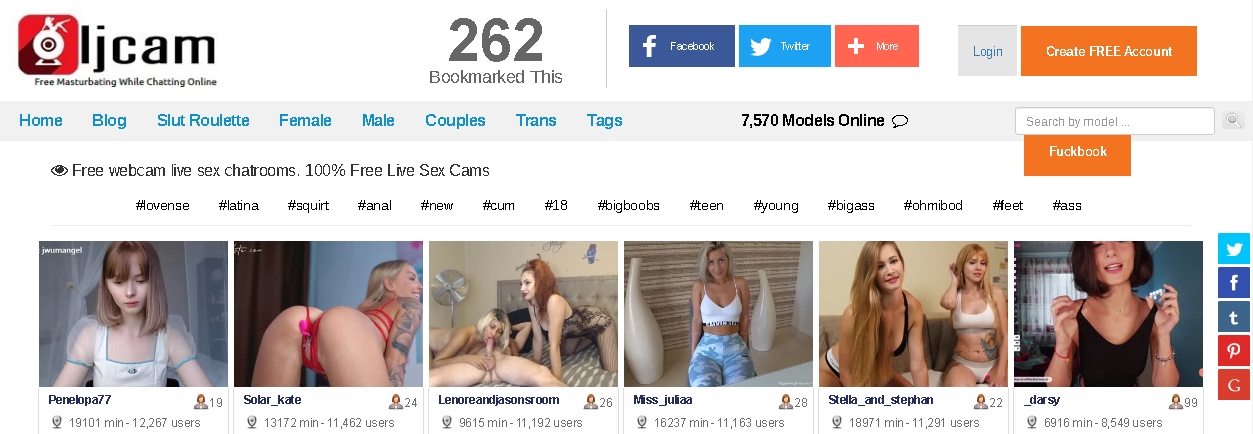This screenshot has width=1253, height=434.
Task: Open the Penelopa77 profile name link
Action: pyautogui.click(x=87, y=400)
